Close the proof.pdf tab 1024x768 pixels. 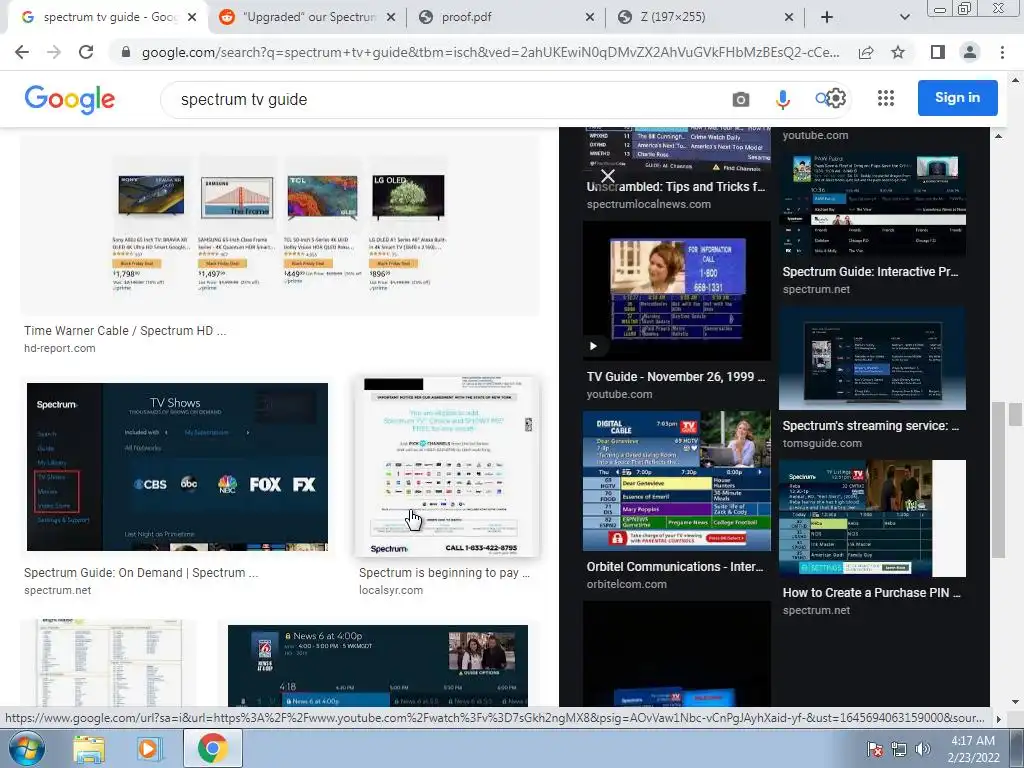[x=590, y=17]
